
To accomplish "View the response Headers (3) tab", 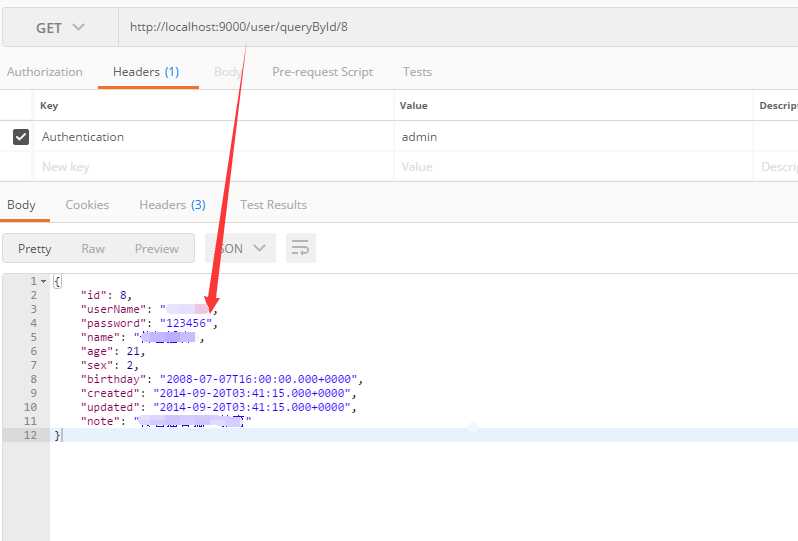I will [x=172, y=205].
